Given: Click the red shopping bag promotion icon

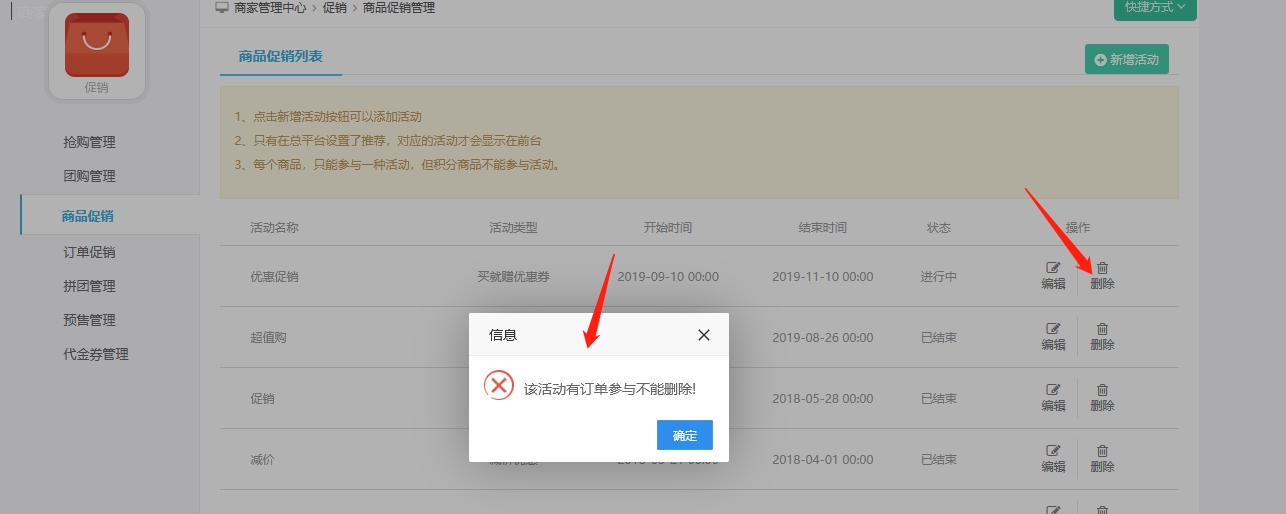Looking at the screenshot, I should click(x=97, y=45).
